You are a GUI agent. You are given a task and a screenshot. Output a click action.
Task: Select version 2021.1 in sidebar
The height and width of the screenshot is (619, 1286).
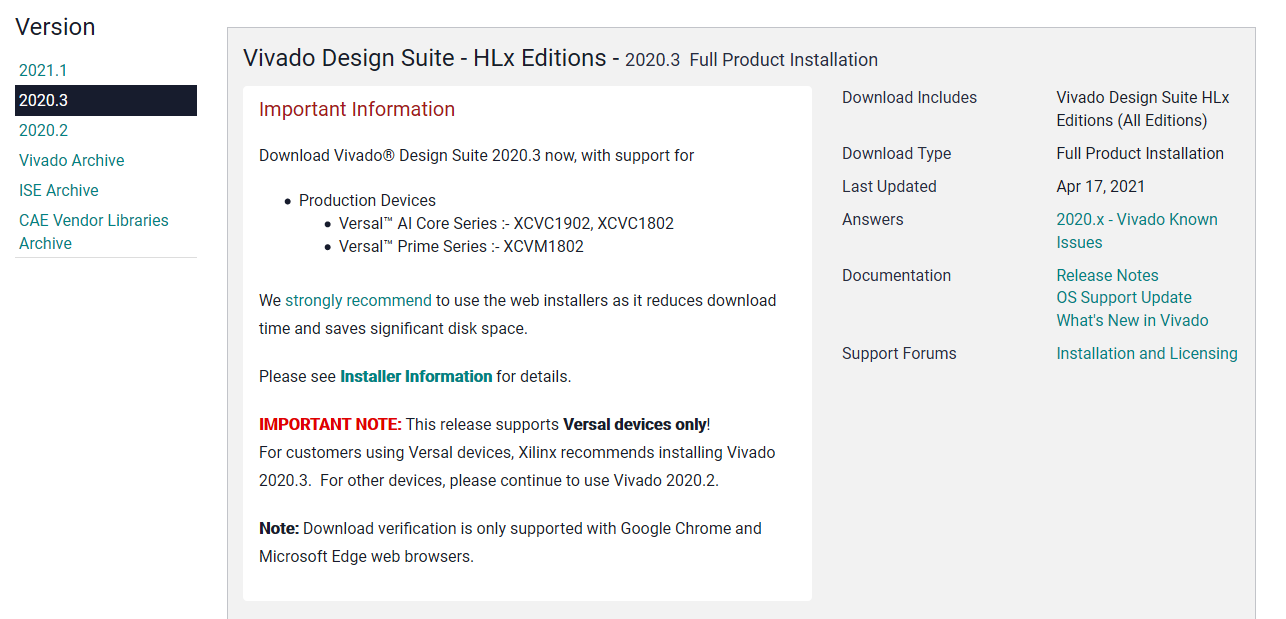[x=43, y=70]
